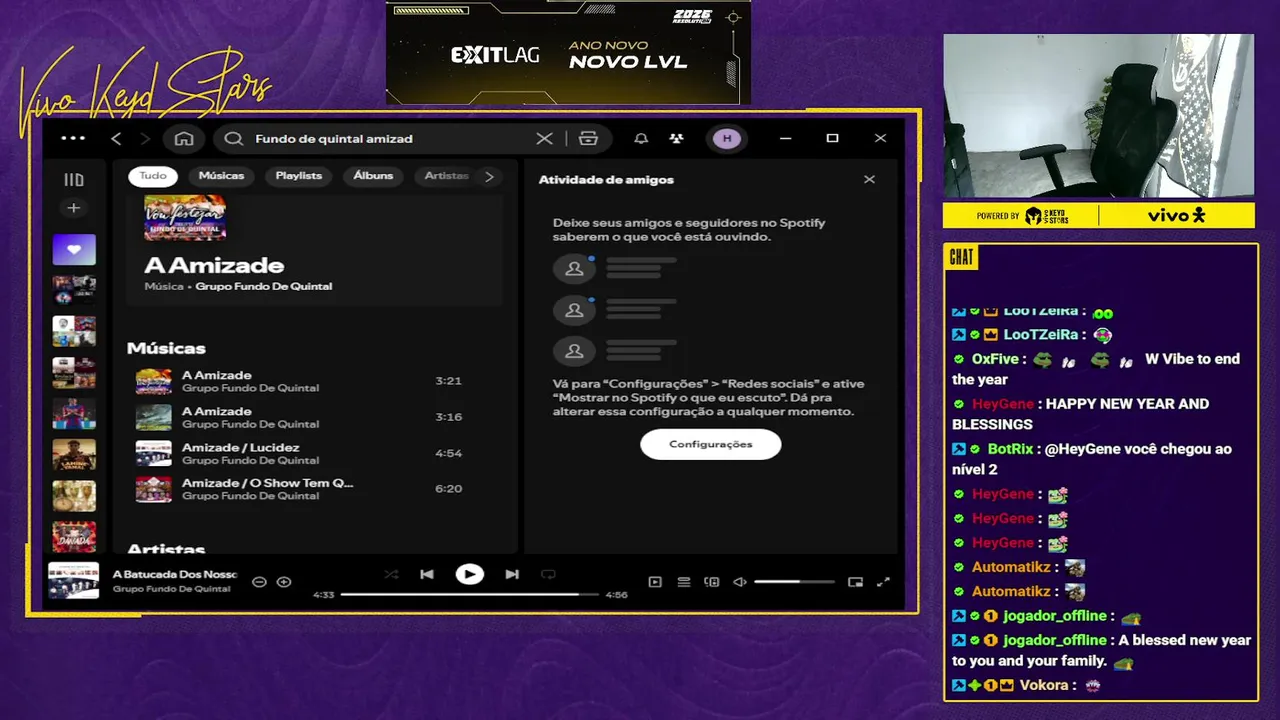Click the Configurações button
This screenshot has height=720, width=1280.
tap(711, 444)
